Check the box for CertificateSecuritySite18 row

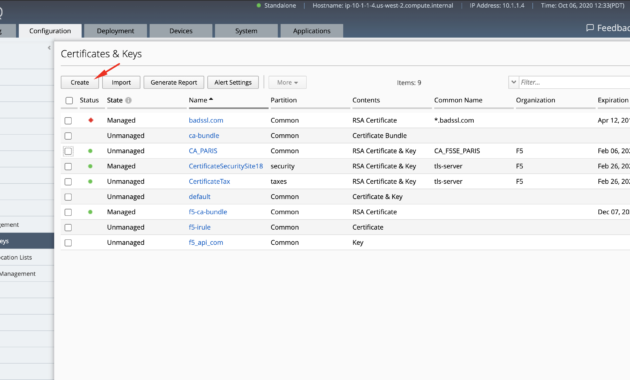point(68,166)
